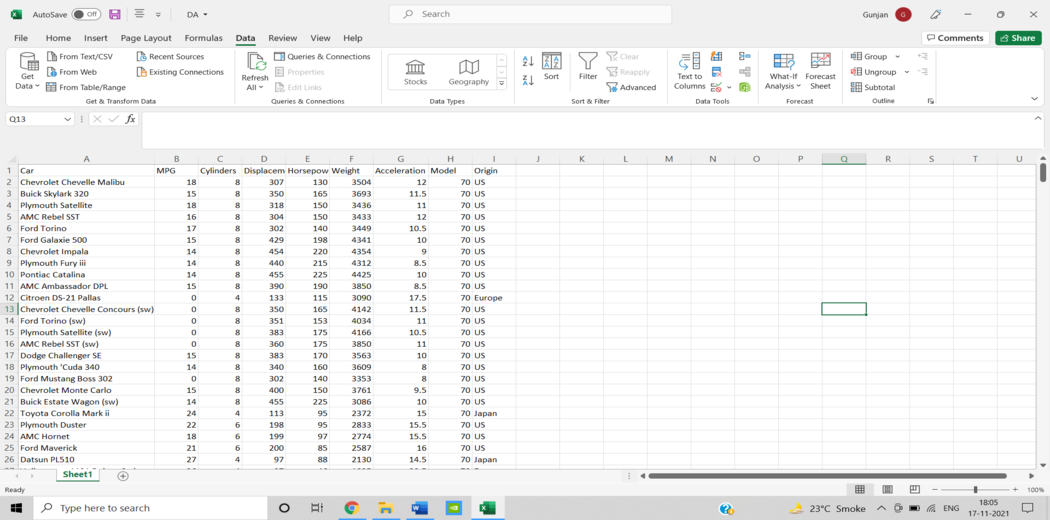Open the Group dropdown arrow

click(897, 57)
